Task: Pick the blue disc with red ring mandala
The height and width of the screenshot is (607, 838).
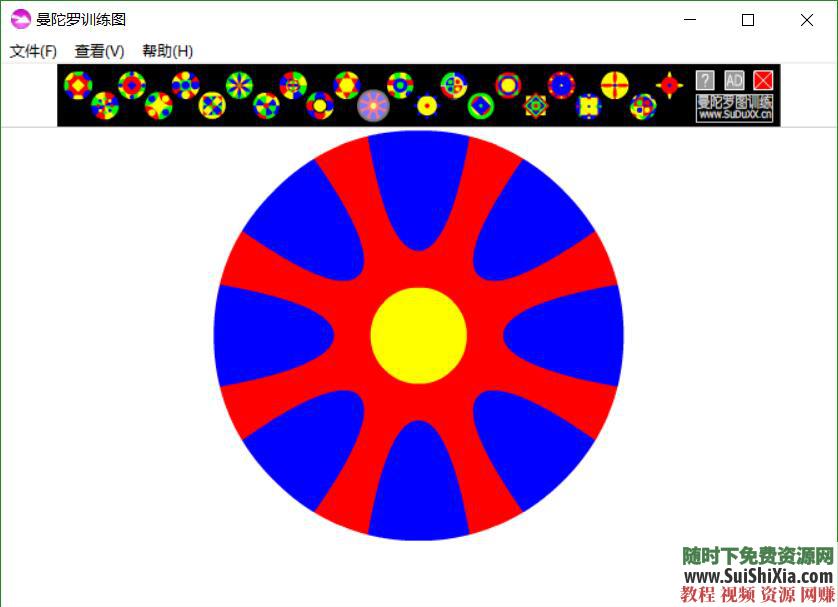Action: [561, 85]
